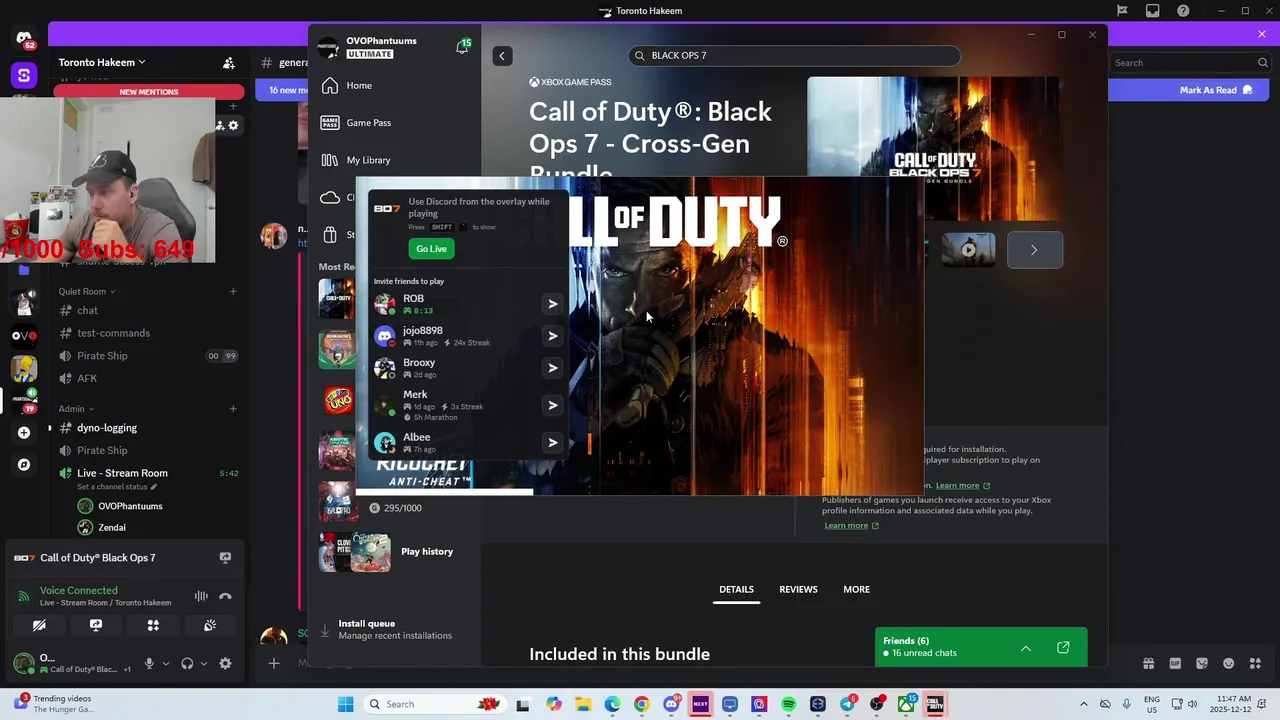
Task: Click Mark As Read in Discord
Action: click(1215, 90)
